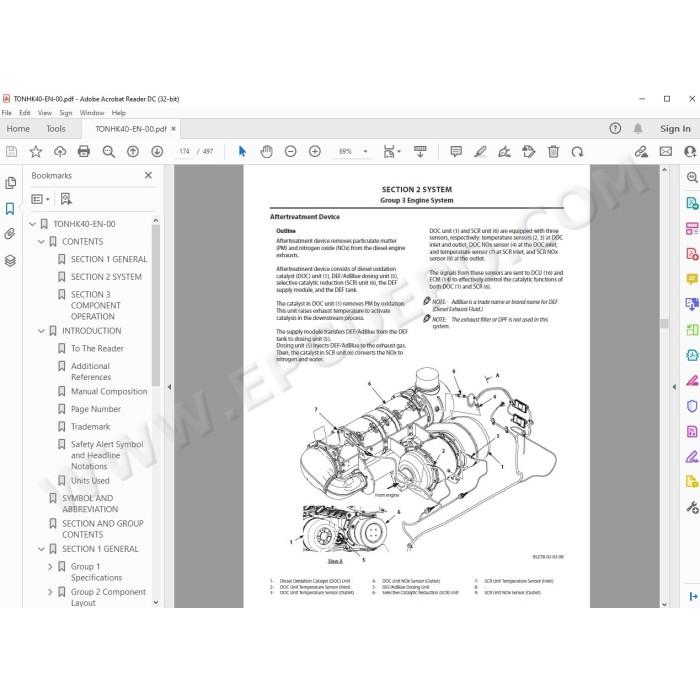
Task: Activate the Hand pan tool
Action: coord(267,152)
